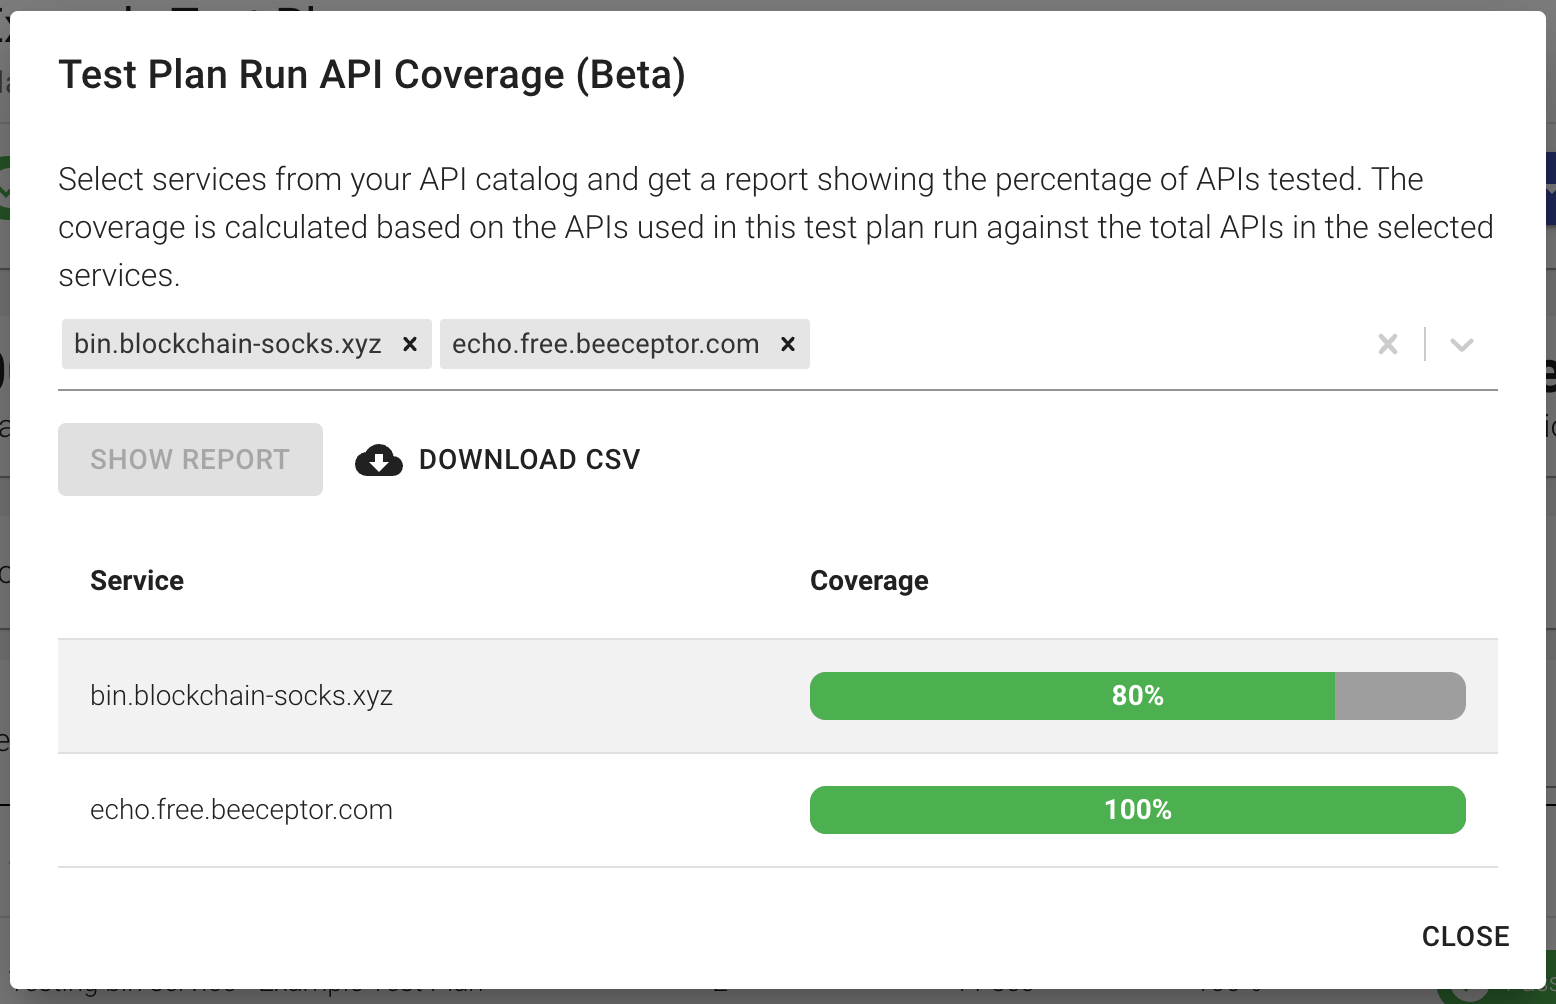Click the Show Report button

pos(190,460)
